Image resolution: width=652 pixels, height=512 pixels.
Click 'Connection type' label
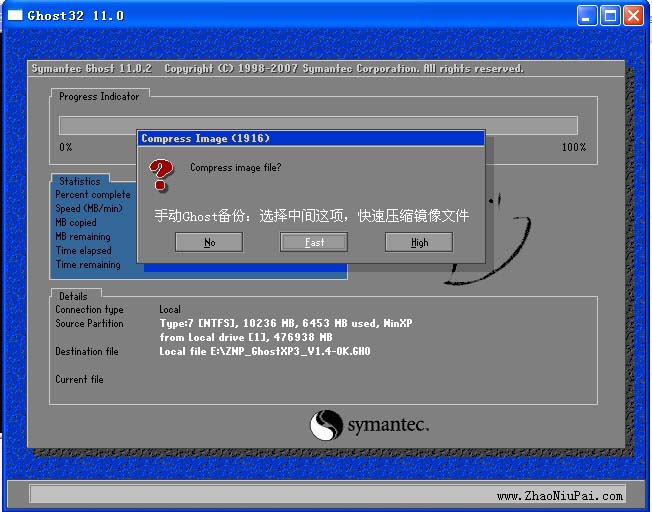89,309
